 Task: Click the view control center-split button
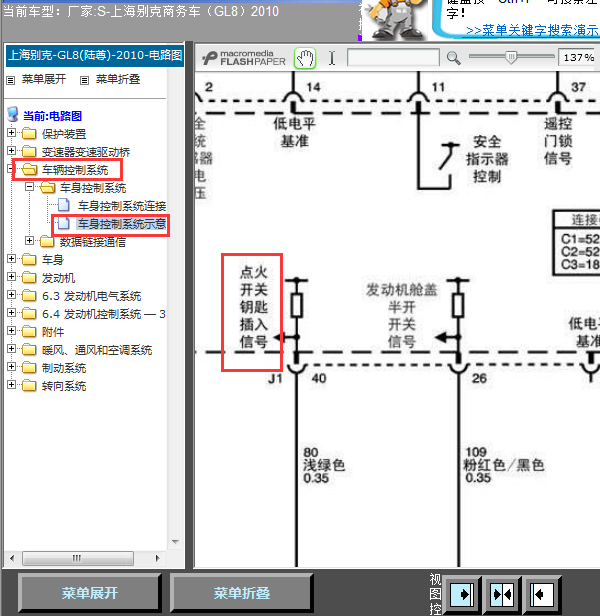(503, 594)
